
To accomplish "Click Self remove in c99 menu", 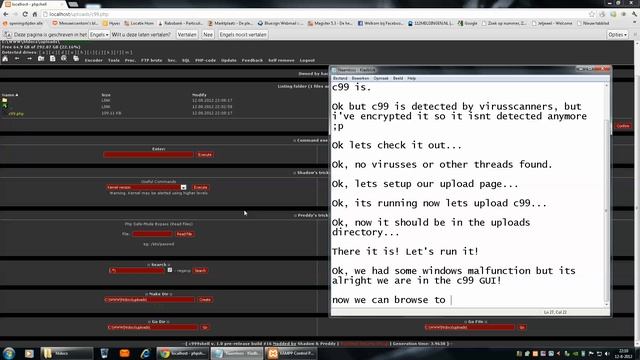I will (x=281, y=60).
